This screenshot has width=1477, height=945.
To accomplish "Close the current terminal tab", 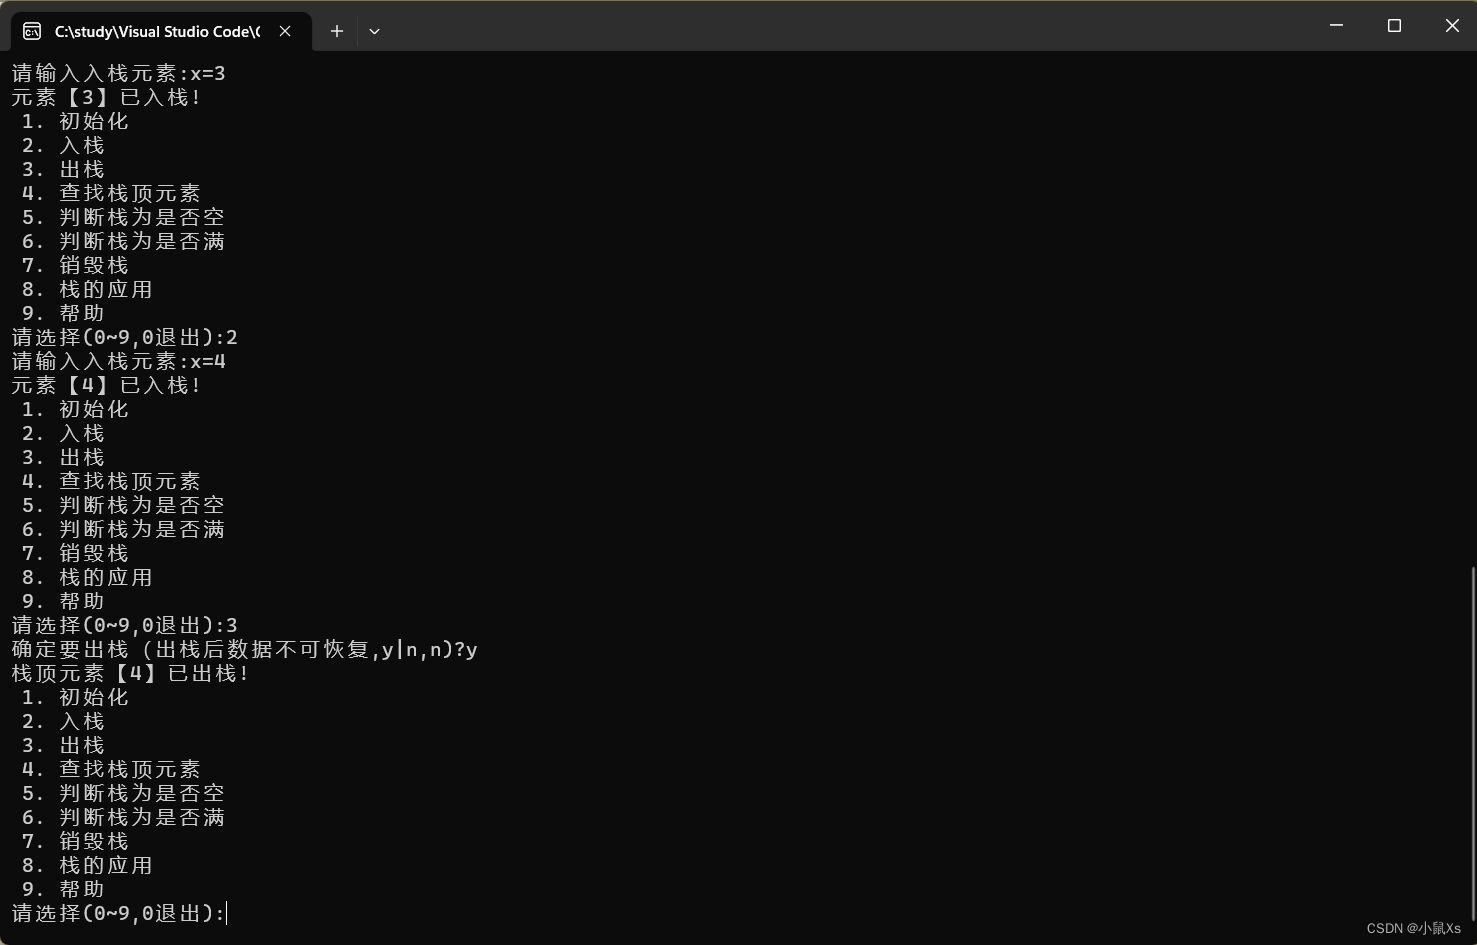I will click(x=284, y=31).
